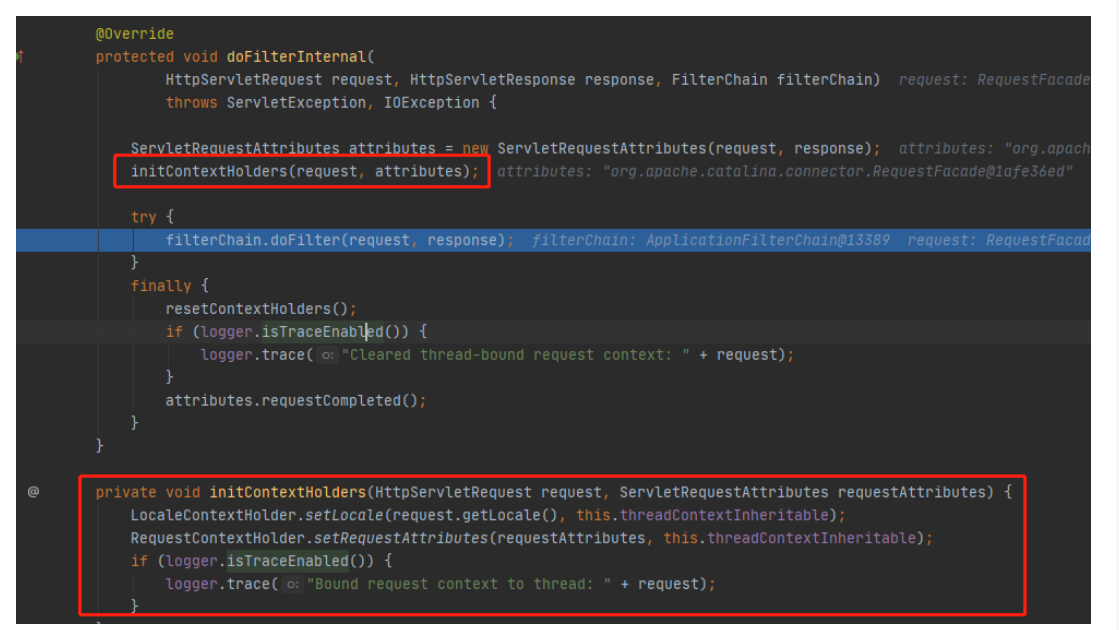
Task: Click the @Override annotation
Action: (x=135, y=34)
